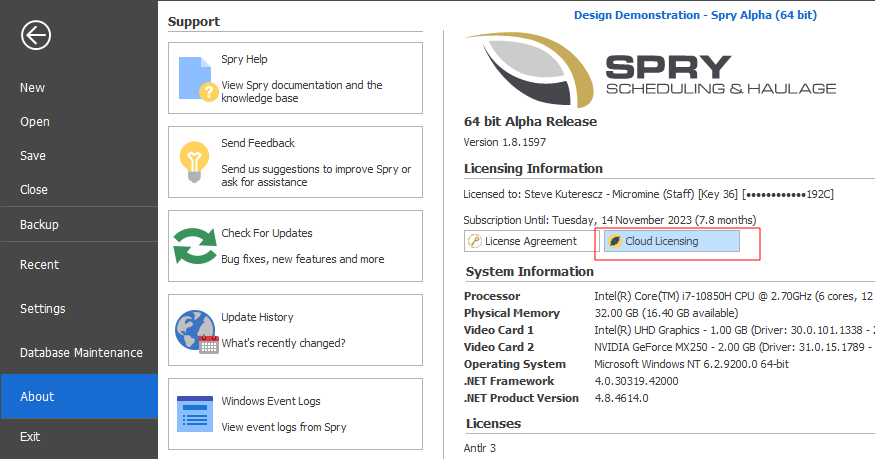Image resolution: width=875 pixels, height=459 pixels.
Task: Select Close in the sidebar menu
Action: (34, 190)
